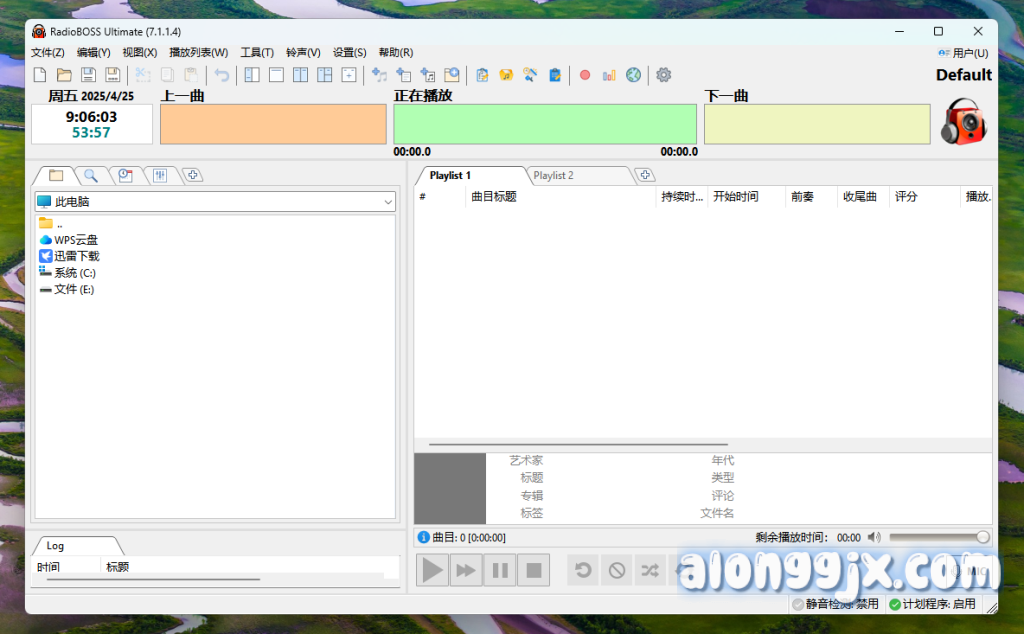Open the 用户(U) user dropdown
This screenshot has height=634, width=1024.
click(963, 53)
